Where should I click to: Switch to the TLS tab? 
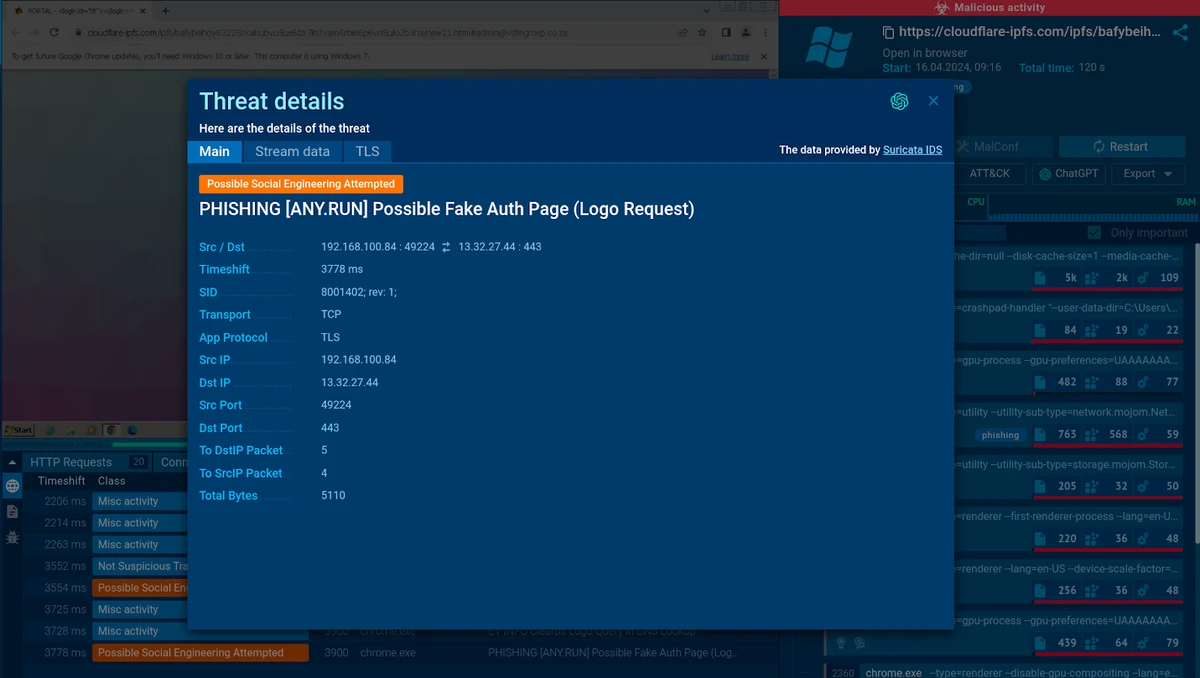367,152
